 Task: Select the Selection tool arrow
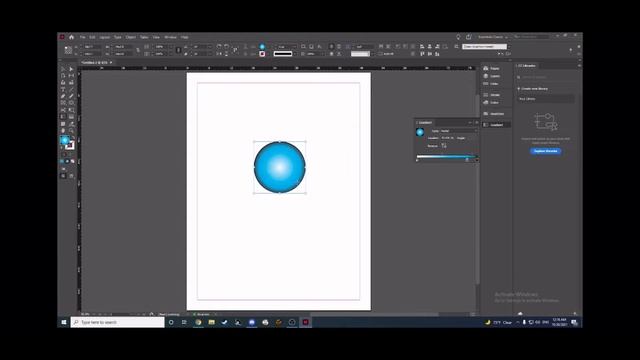coord(63,69)
